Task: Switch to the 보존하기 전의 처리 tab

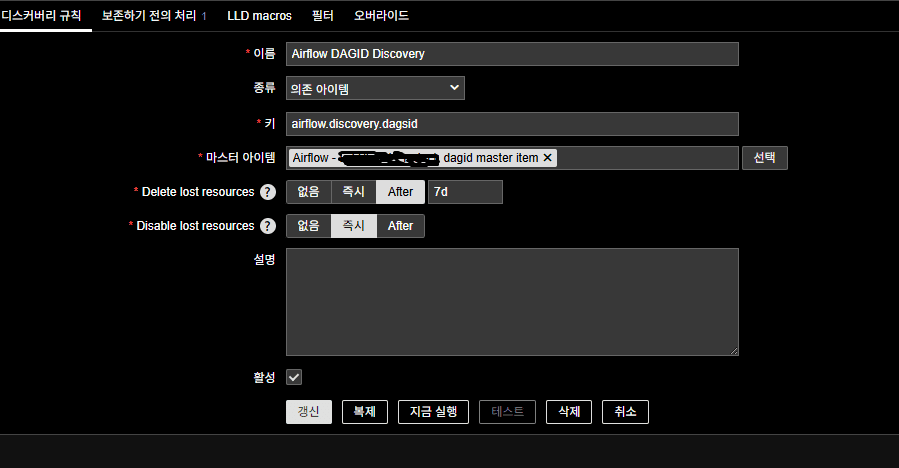Action: coord(154,16)
